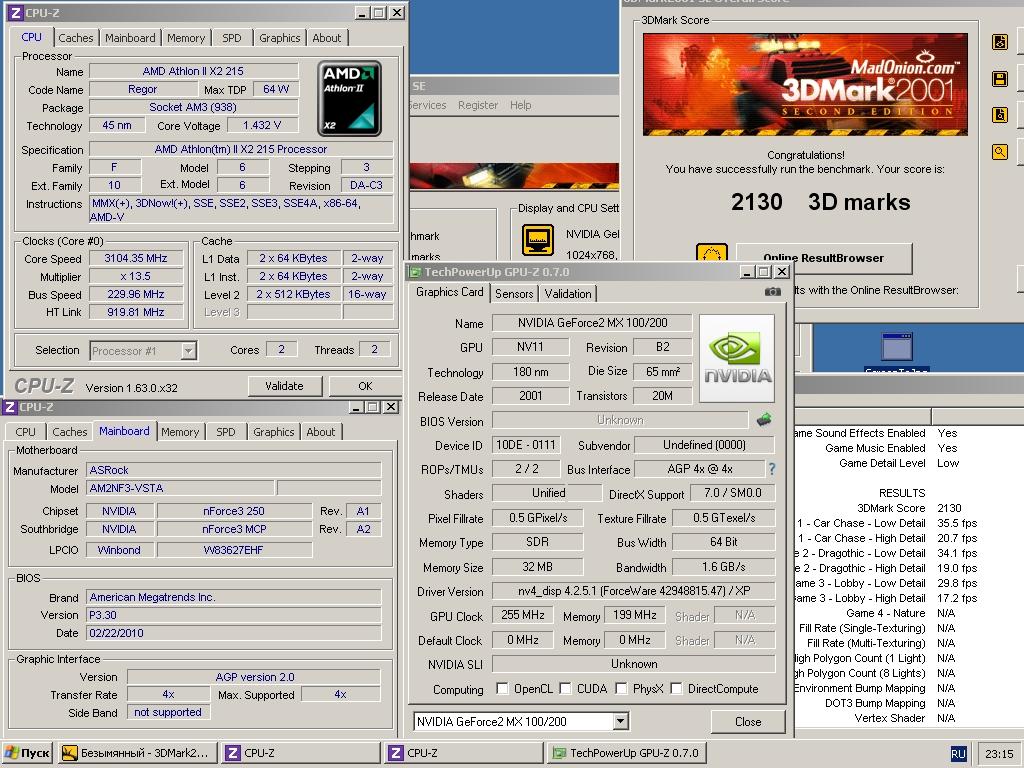Click the 3DMark2001 banner image
This screenshot has height=768, width=1024.
(805, 85)
